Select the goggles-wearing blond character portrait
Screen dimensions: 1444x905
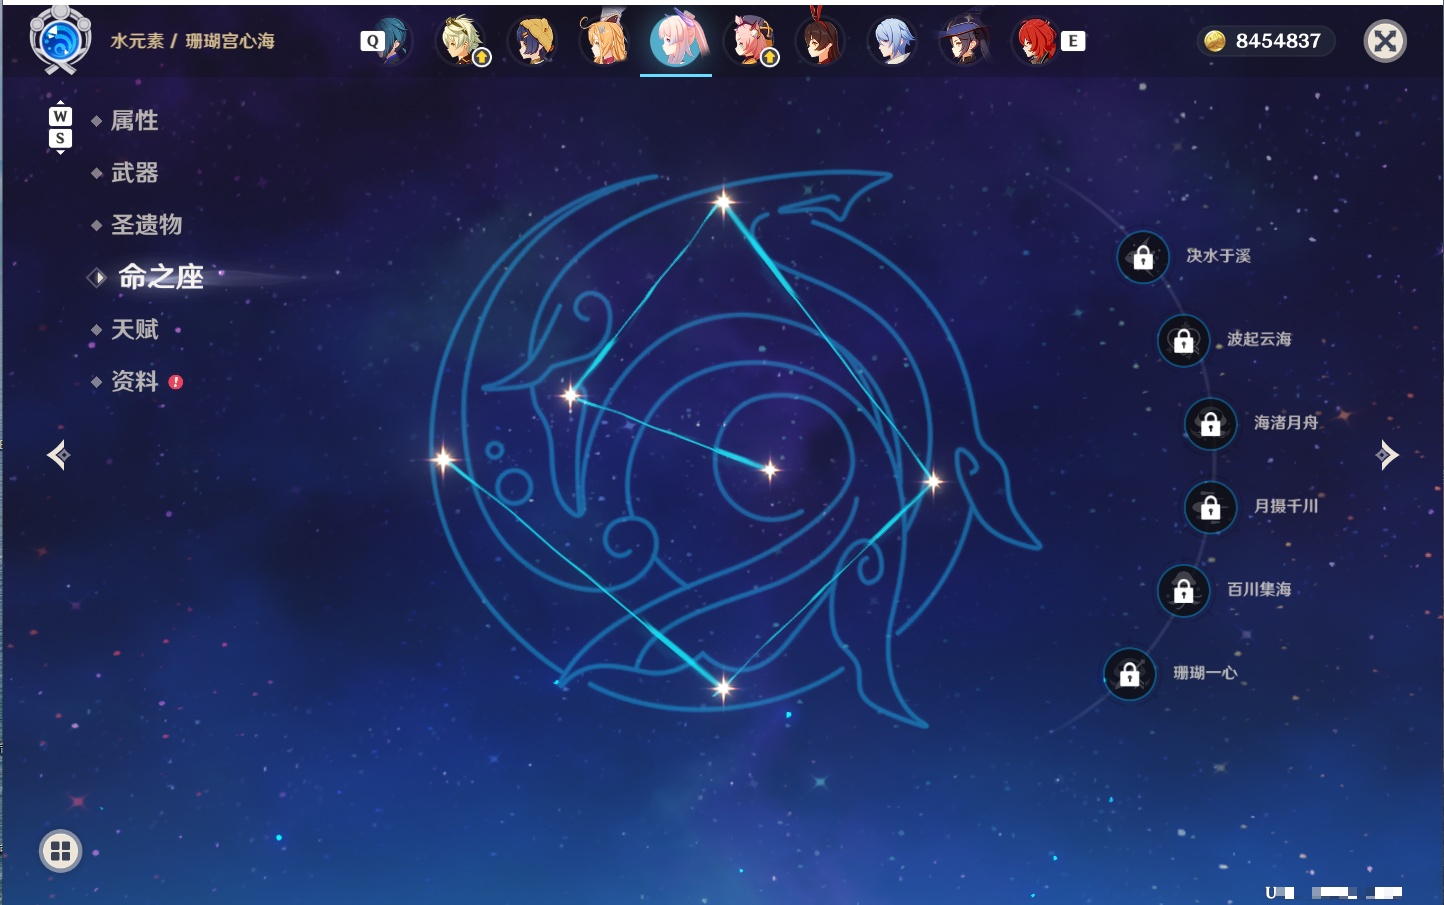463,41
